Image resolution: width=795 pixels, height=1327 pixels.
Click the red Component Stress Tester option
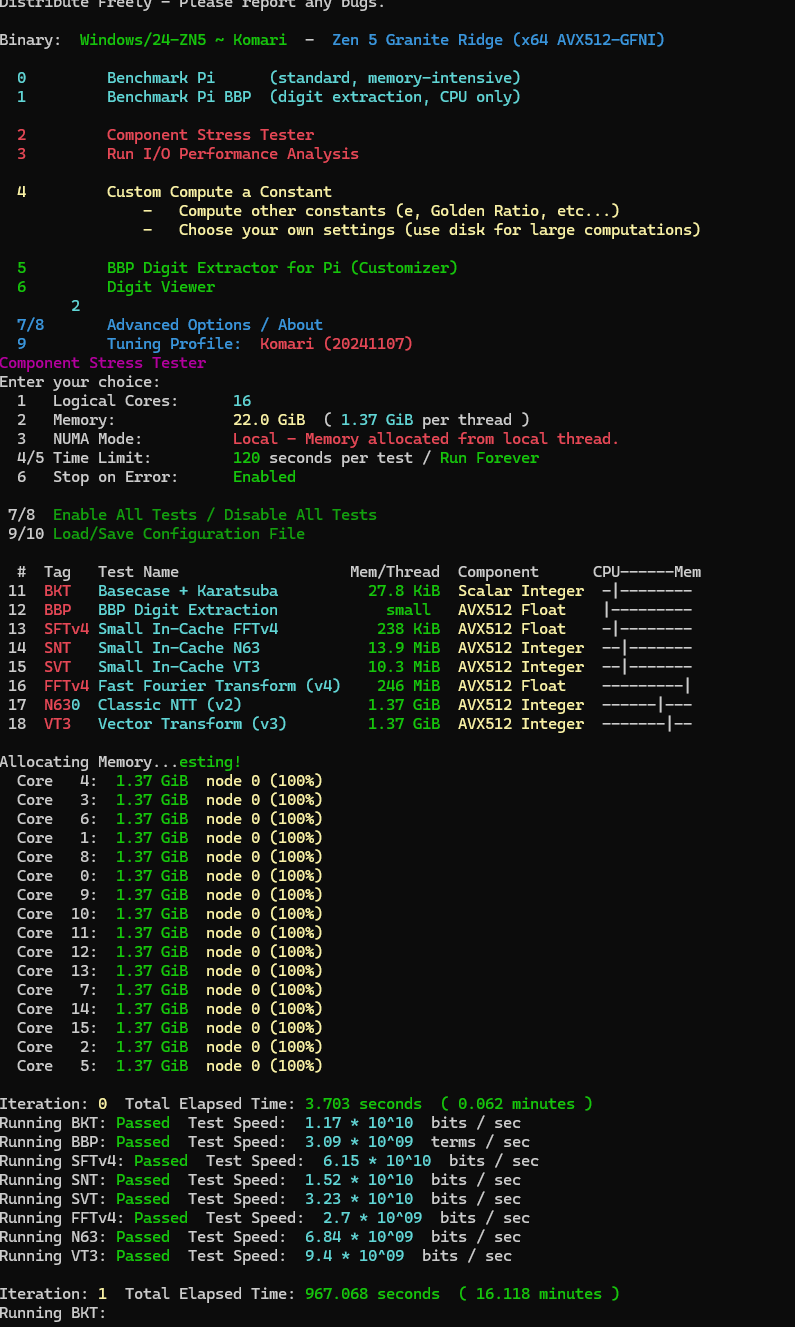[210, 135]
